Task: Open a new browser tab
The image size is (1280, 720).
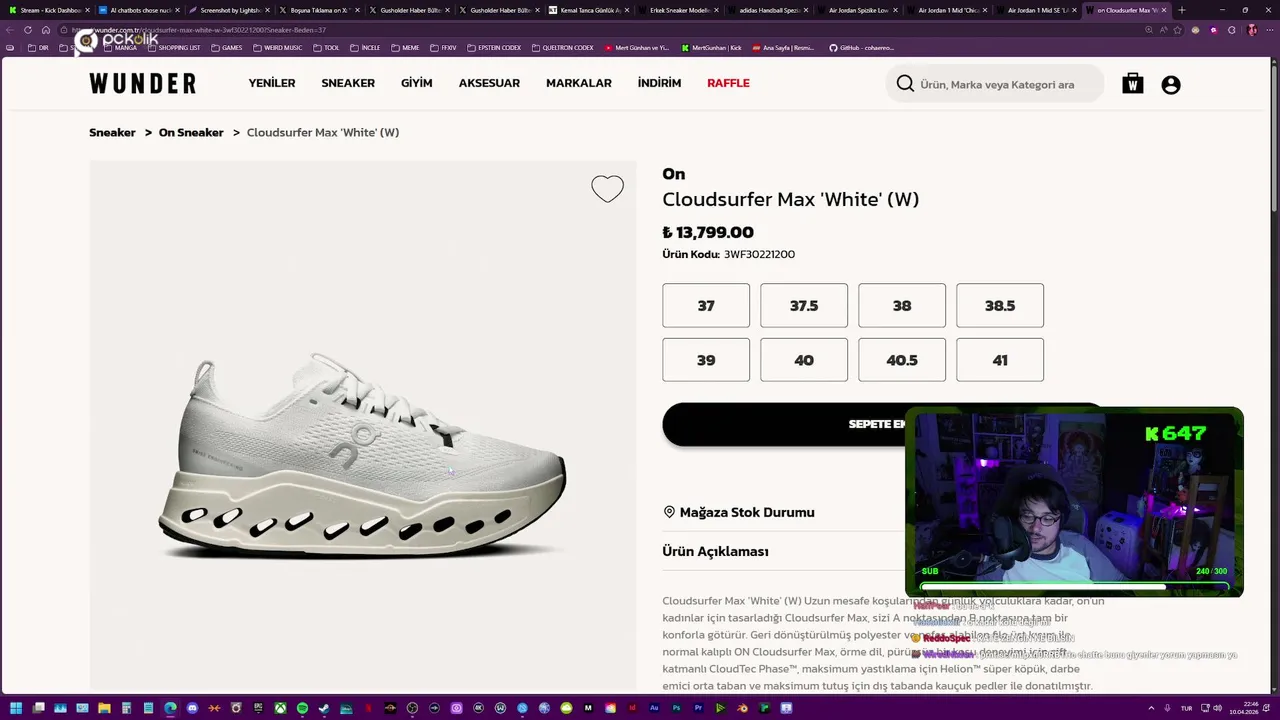Action: tap(1182, 10)
